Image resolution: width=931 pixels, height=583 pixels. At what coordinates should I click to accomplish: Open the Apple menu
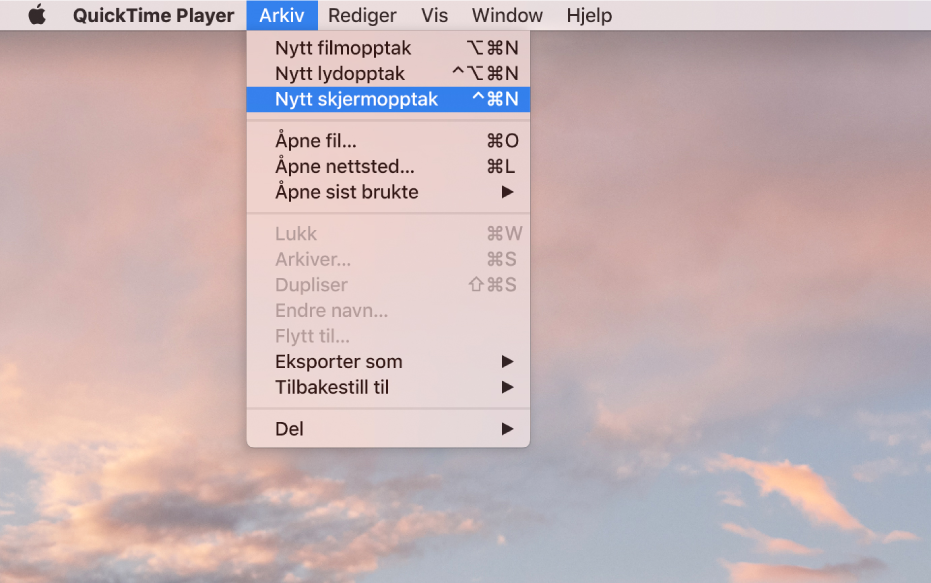(37, 15)
